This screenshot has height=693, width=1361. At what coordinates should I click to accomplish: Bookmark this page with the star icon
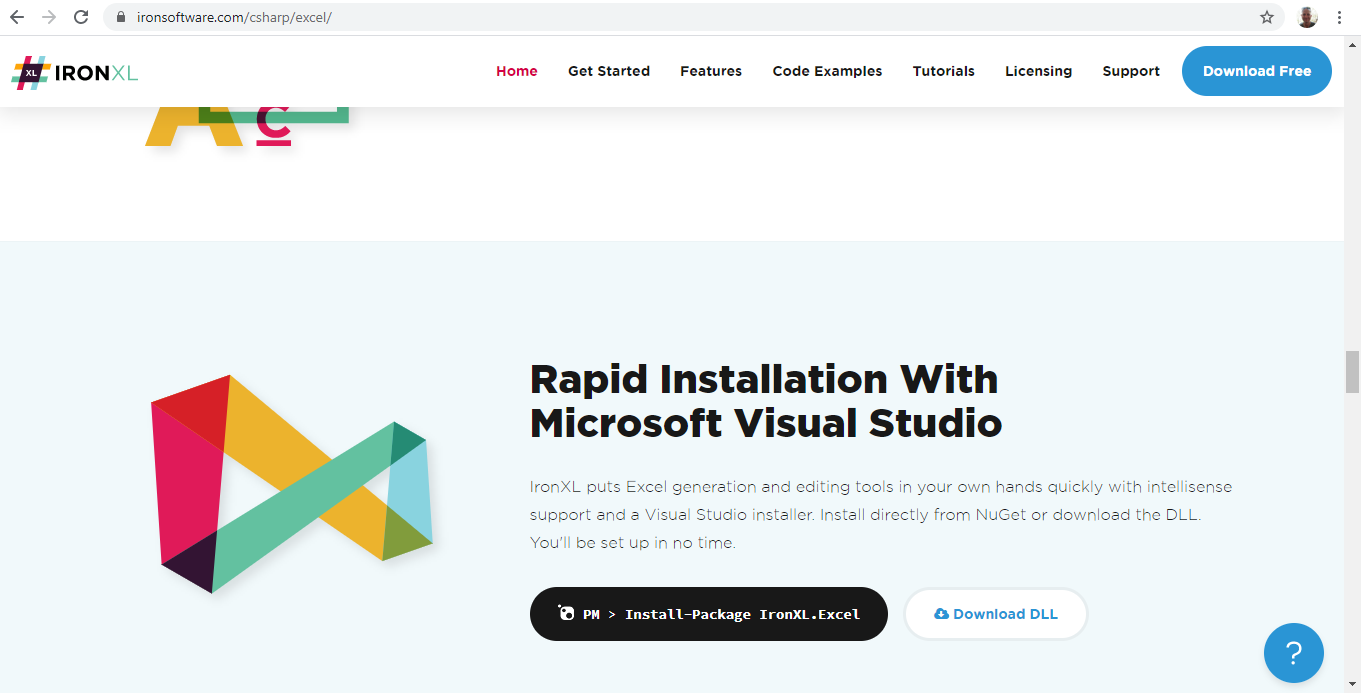point(1267,17)
